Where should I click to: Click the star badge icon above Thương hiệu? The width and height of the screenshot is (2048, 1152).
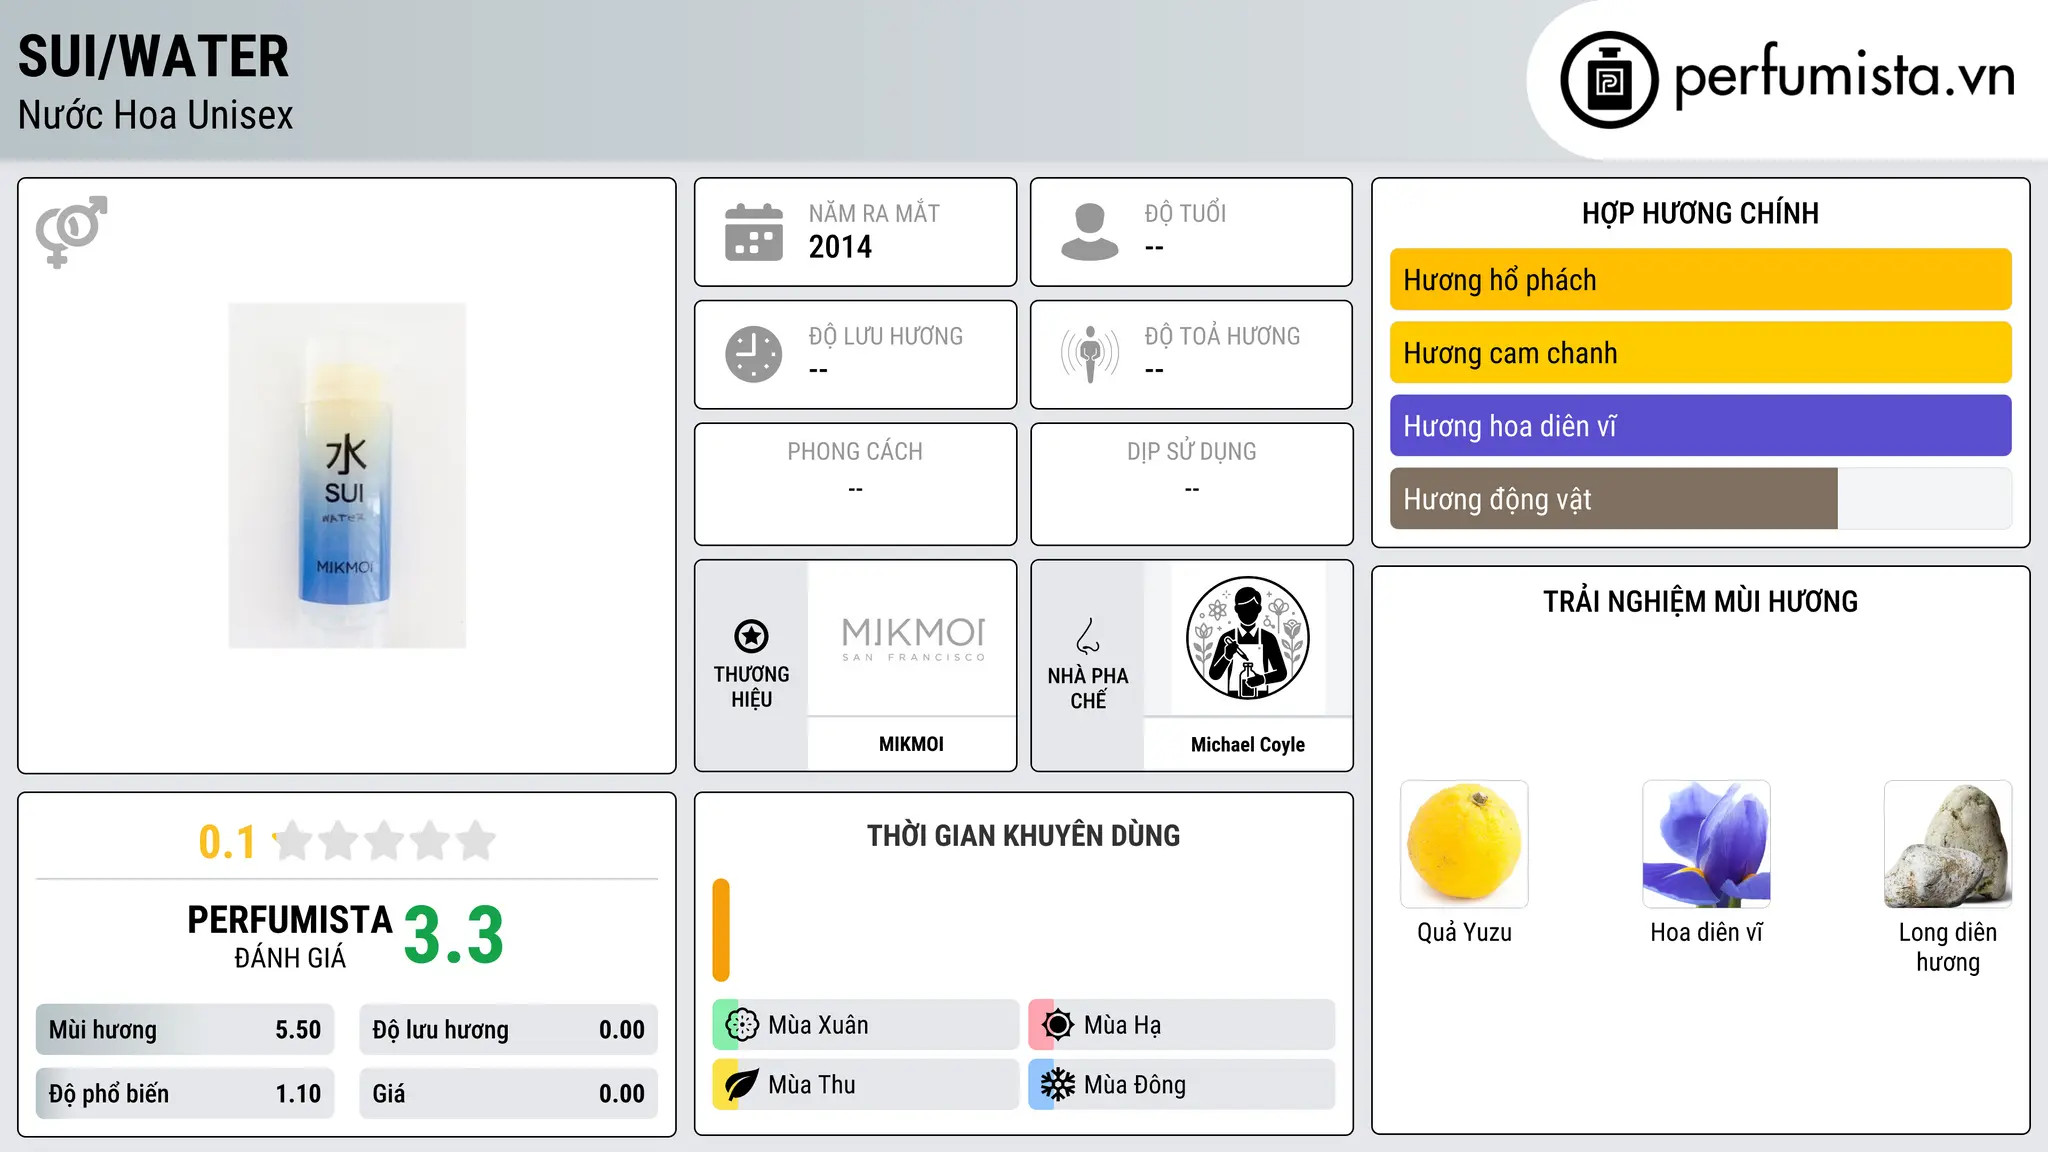pyautogui.click(x=751, y=636)
